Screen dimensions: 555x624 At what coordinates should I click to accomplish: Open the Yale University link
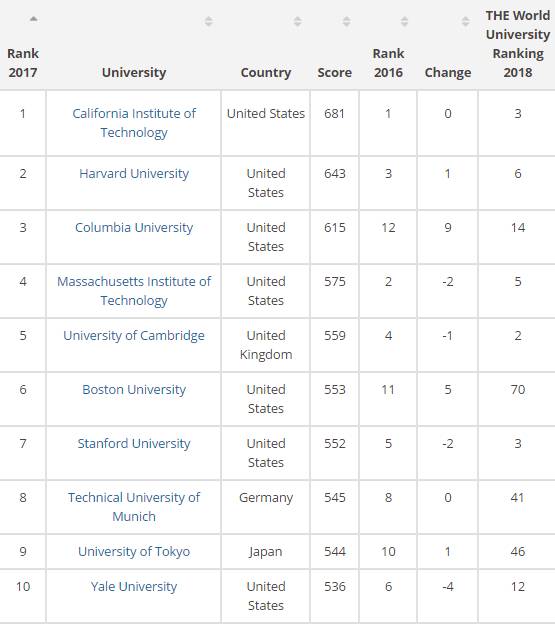(x=134, y=587)
